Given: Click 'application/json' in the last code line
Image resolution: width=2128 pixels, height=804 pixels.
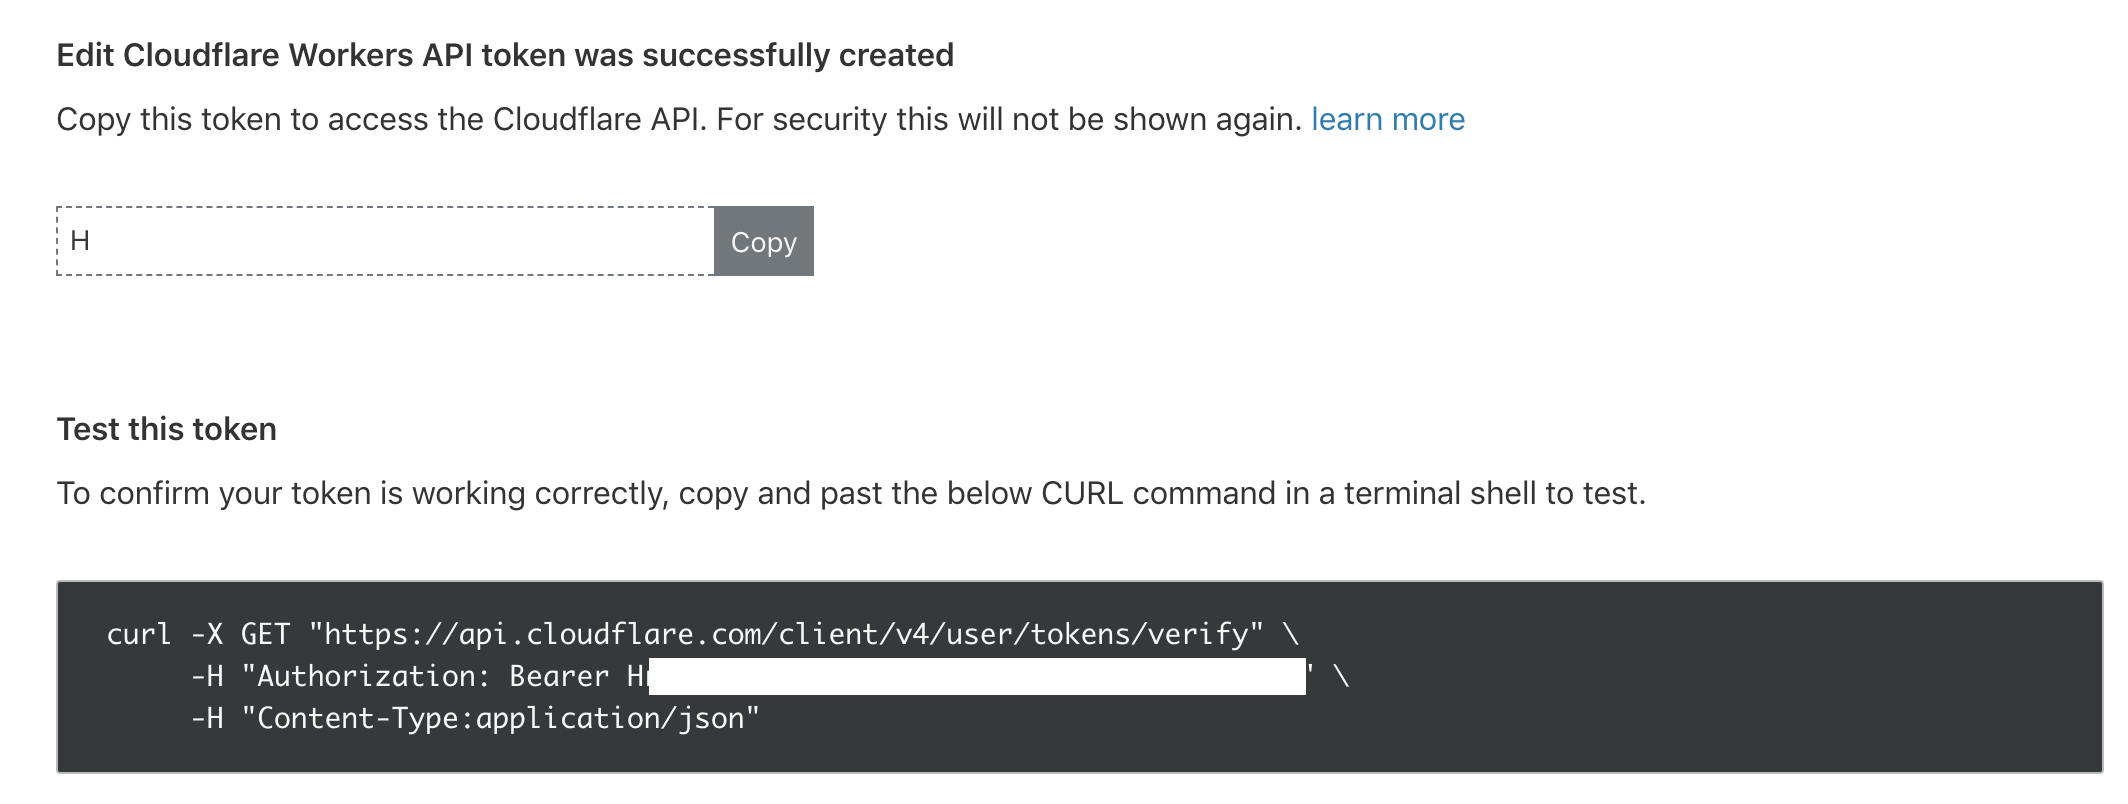Looking at the screenshot, I should pyautogui.click(x=610, y=719).
